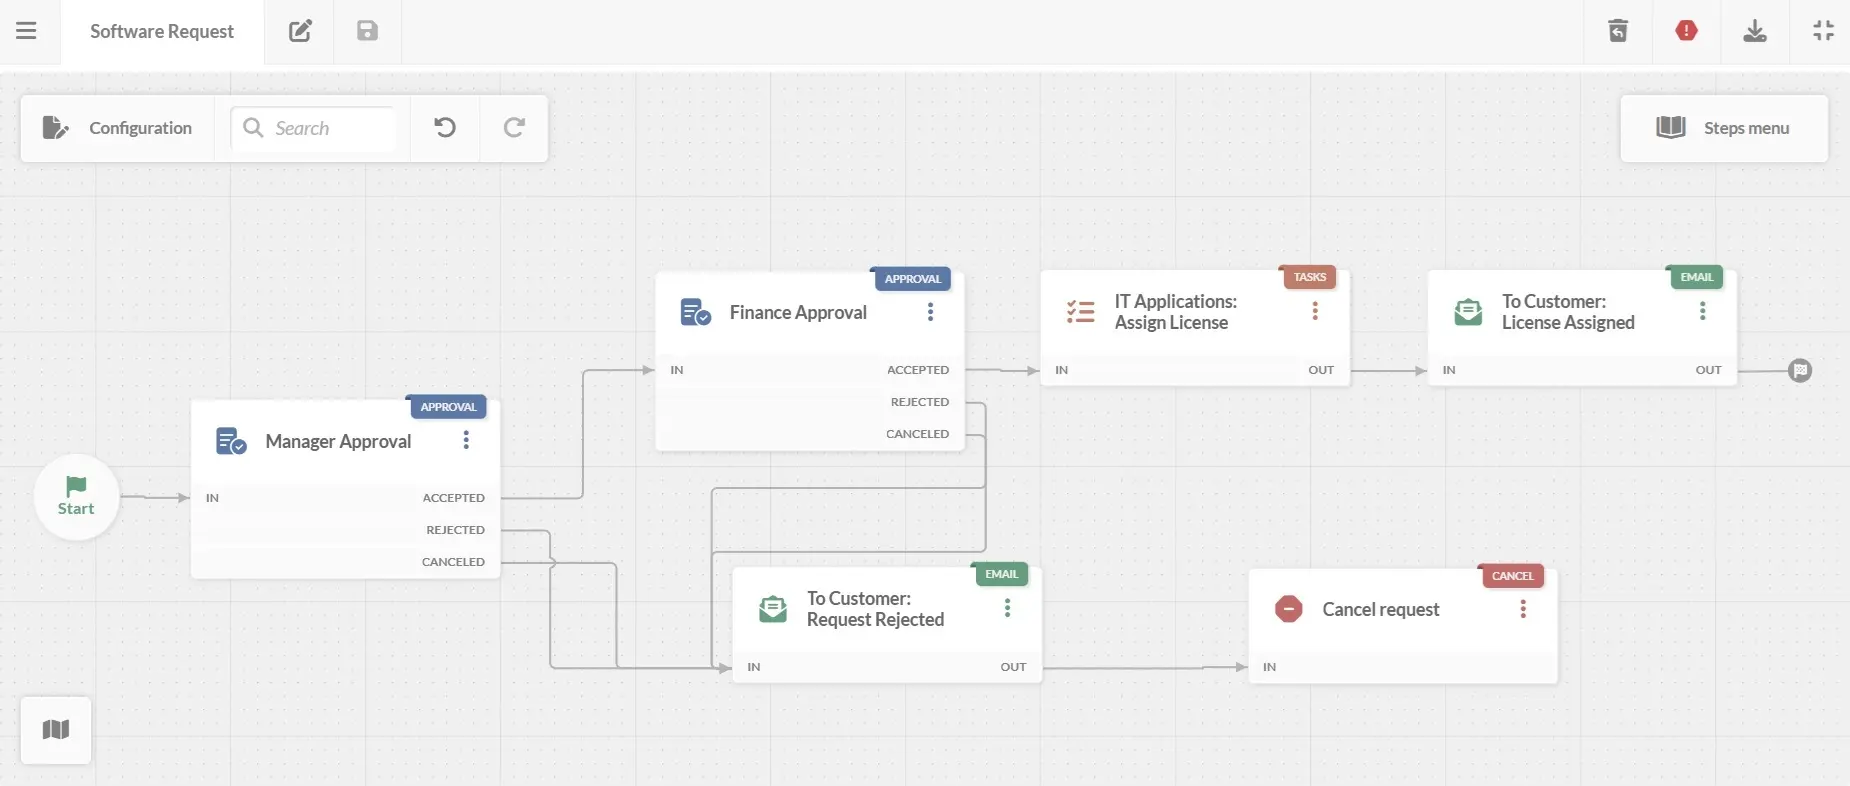Click the exit fullscreen collapse icon

coord(1823,31)
